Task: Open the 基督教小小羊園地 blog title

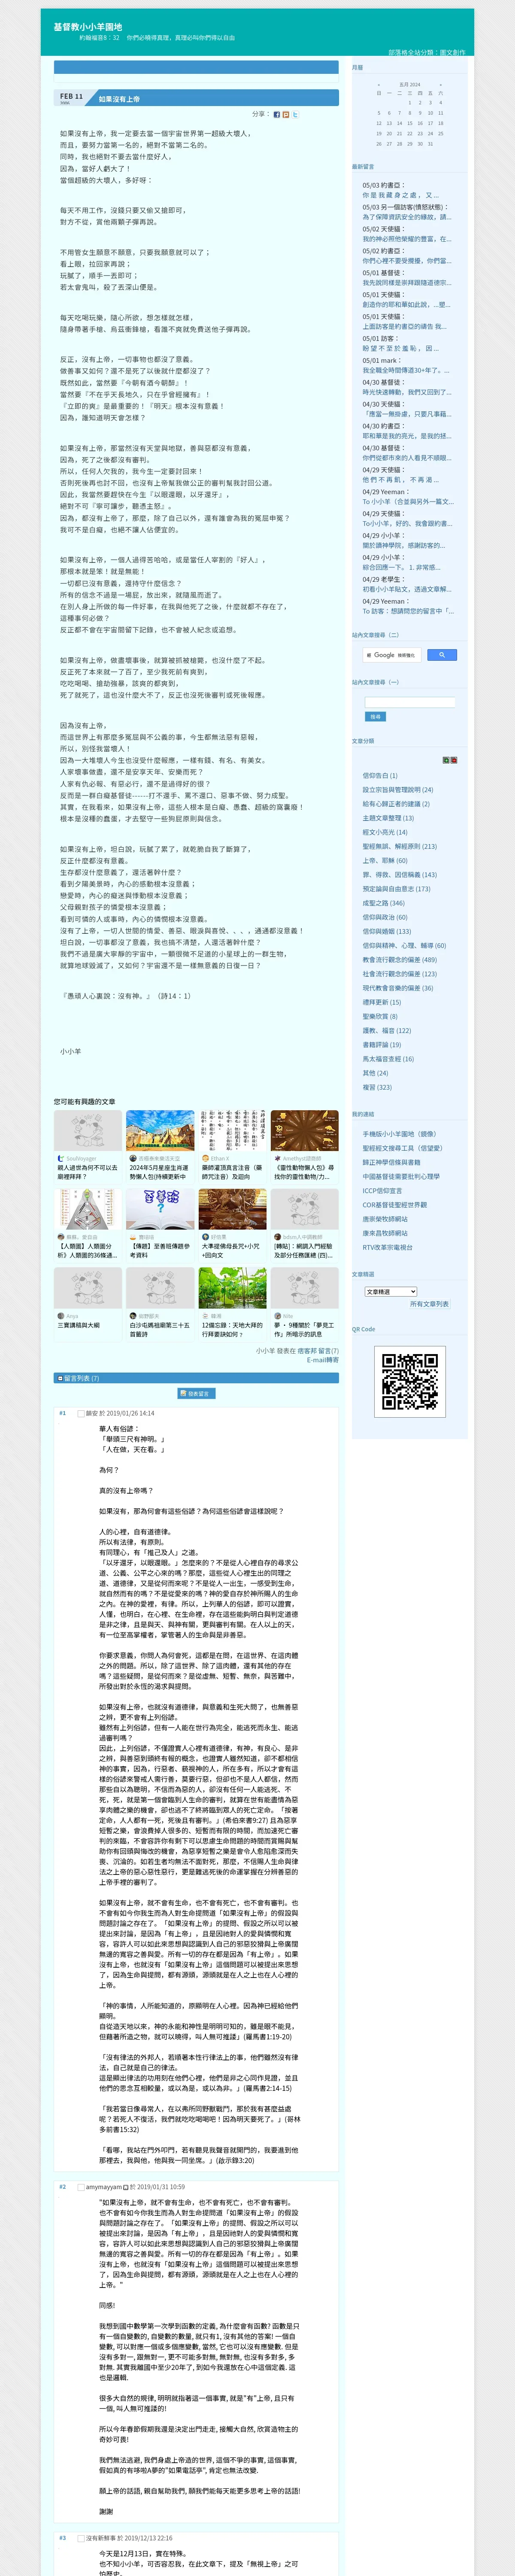Action: [88, 27]
